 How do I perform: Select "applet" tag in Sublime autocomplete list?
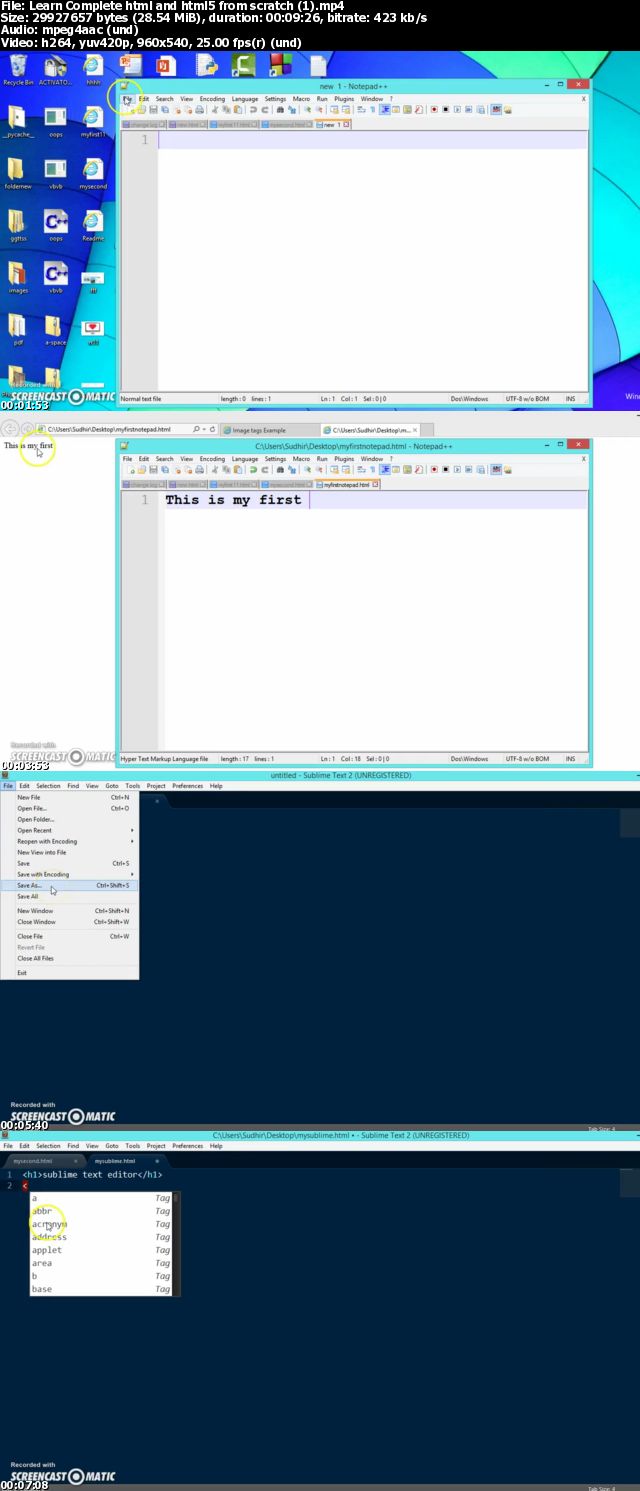coord(101,1250)
